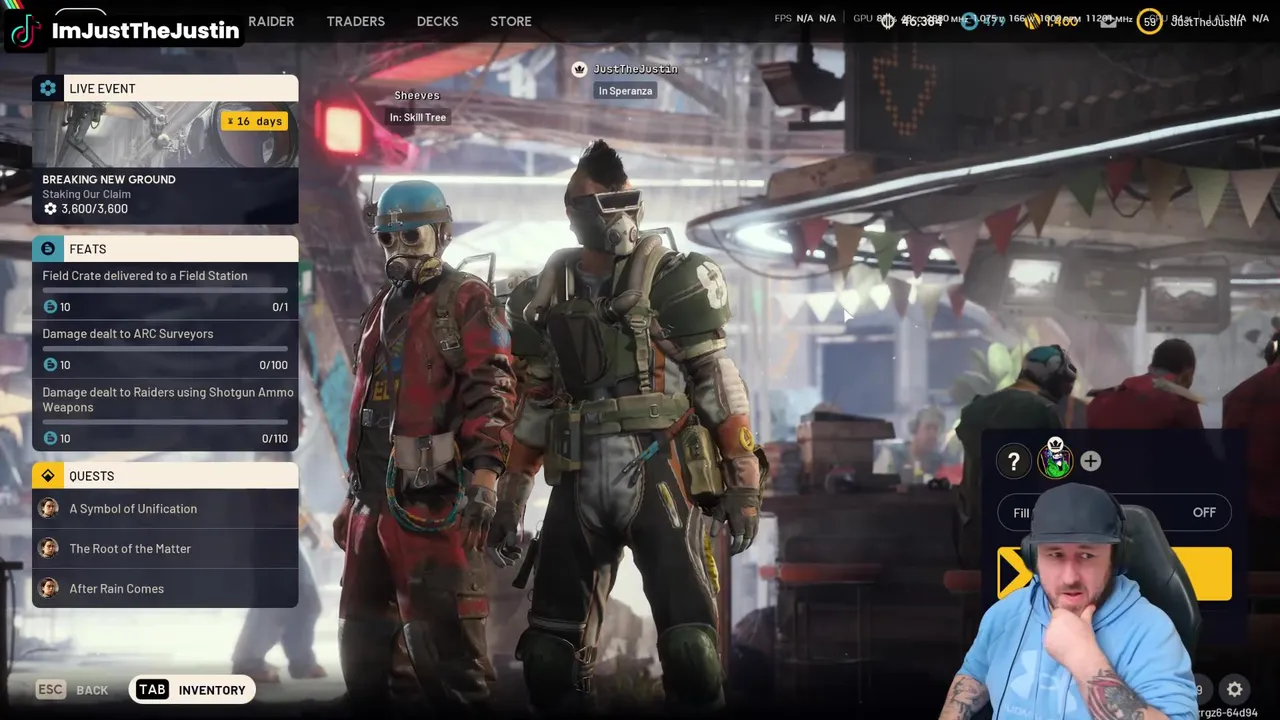
Task: Click the Feats header icon
Action: click(48, 249)
